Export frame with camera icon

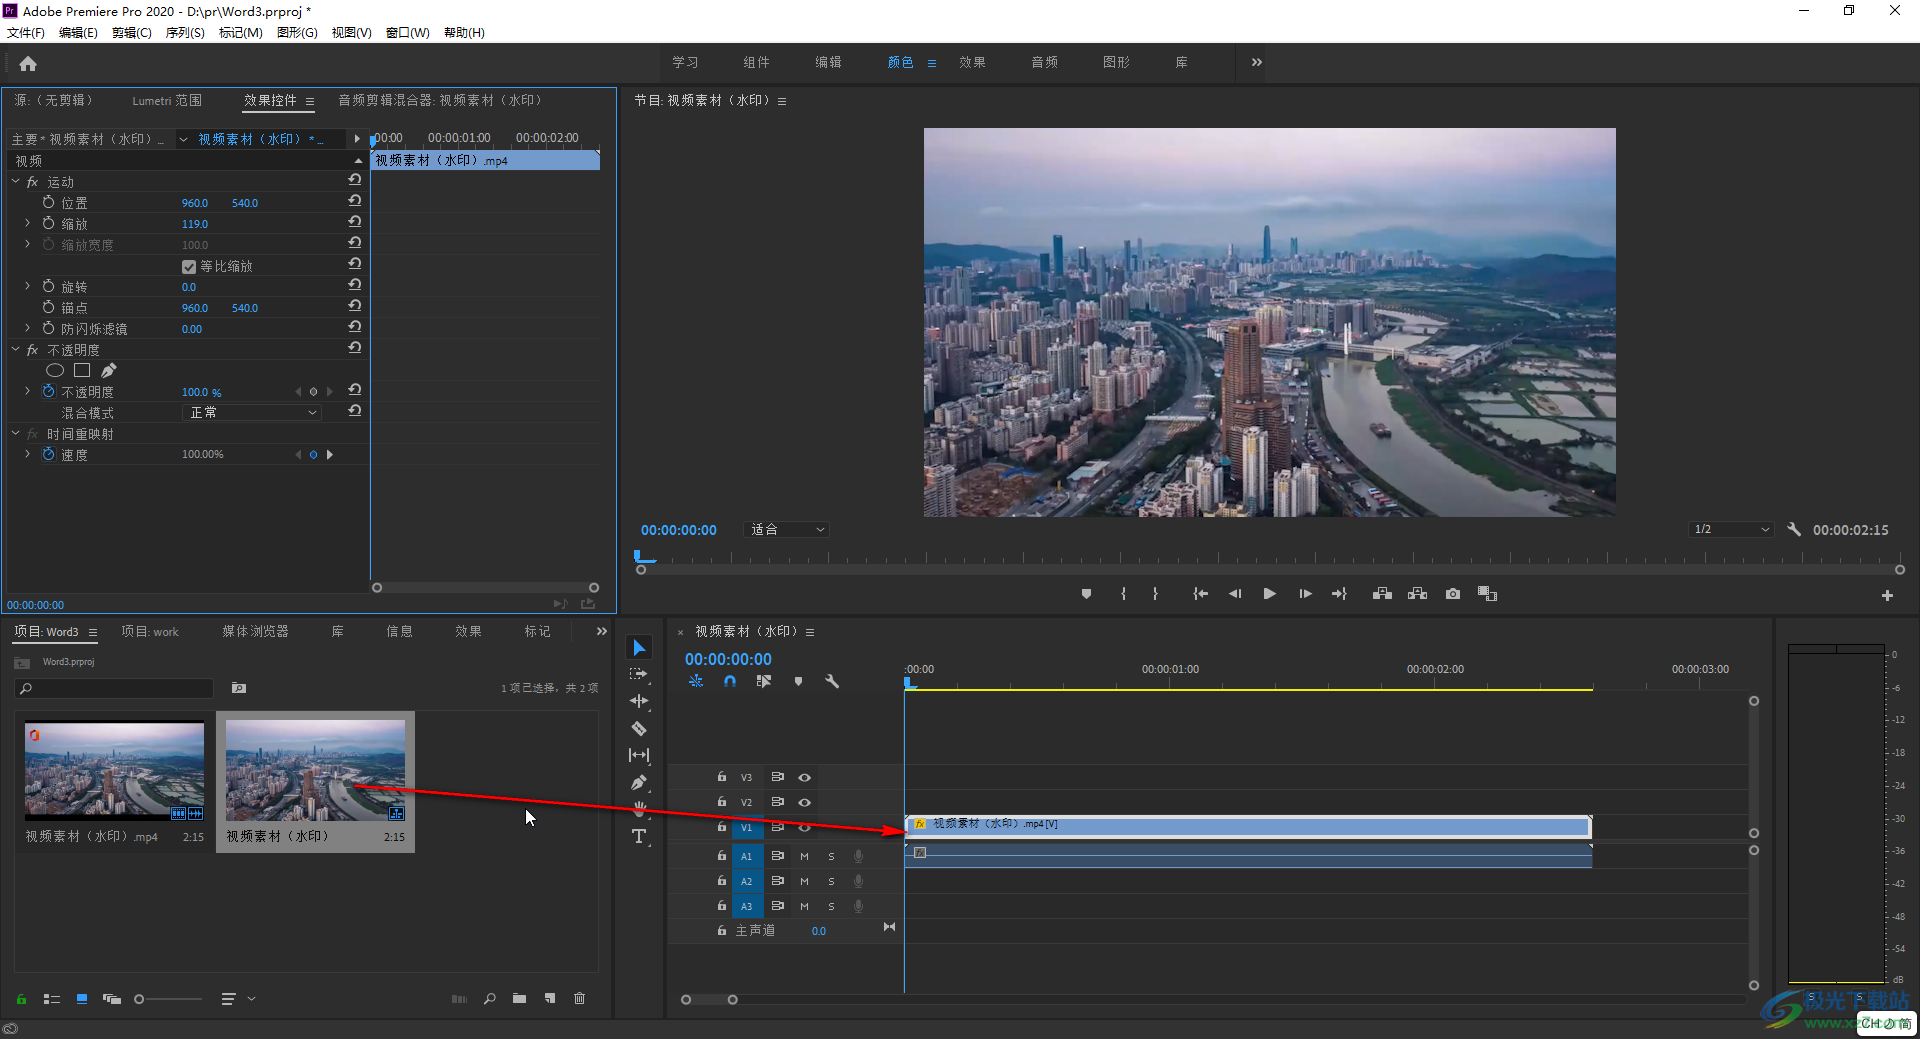coord(1453,594)
